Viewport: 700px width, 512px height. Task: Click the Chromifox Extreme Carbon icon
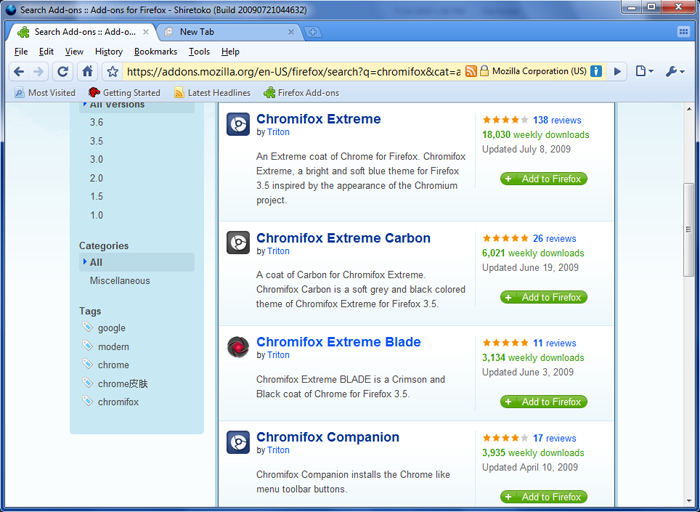tap(238, 242)
